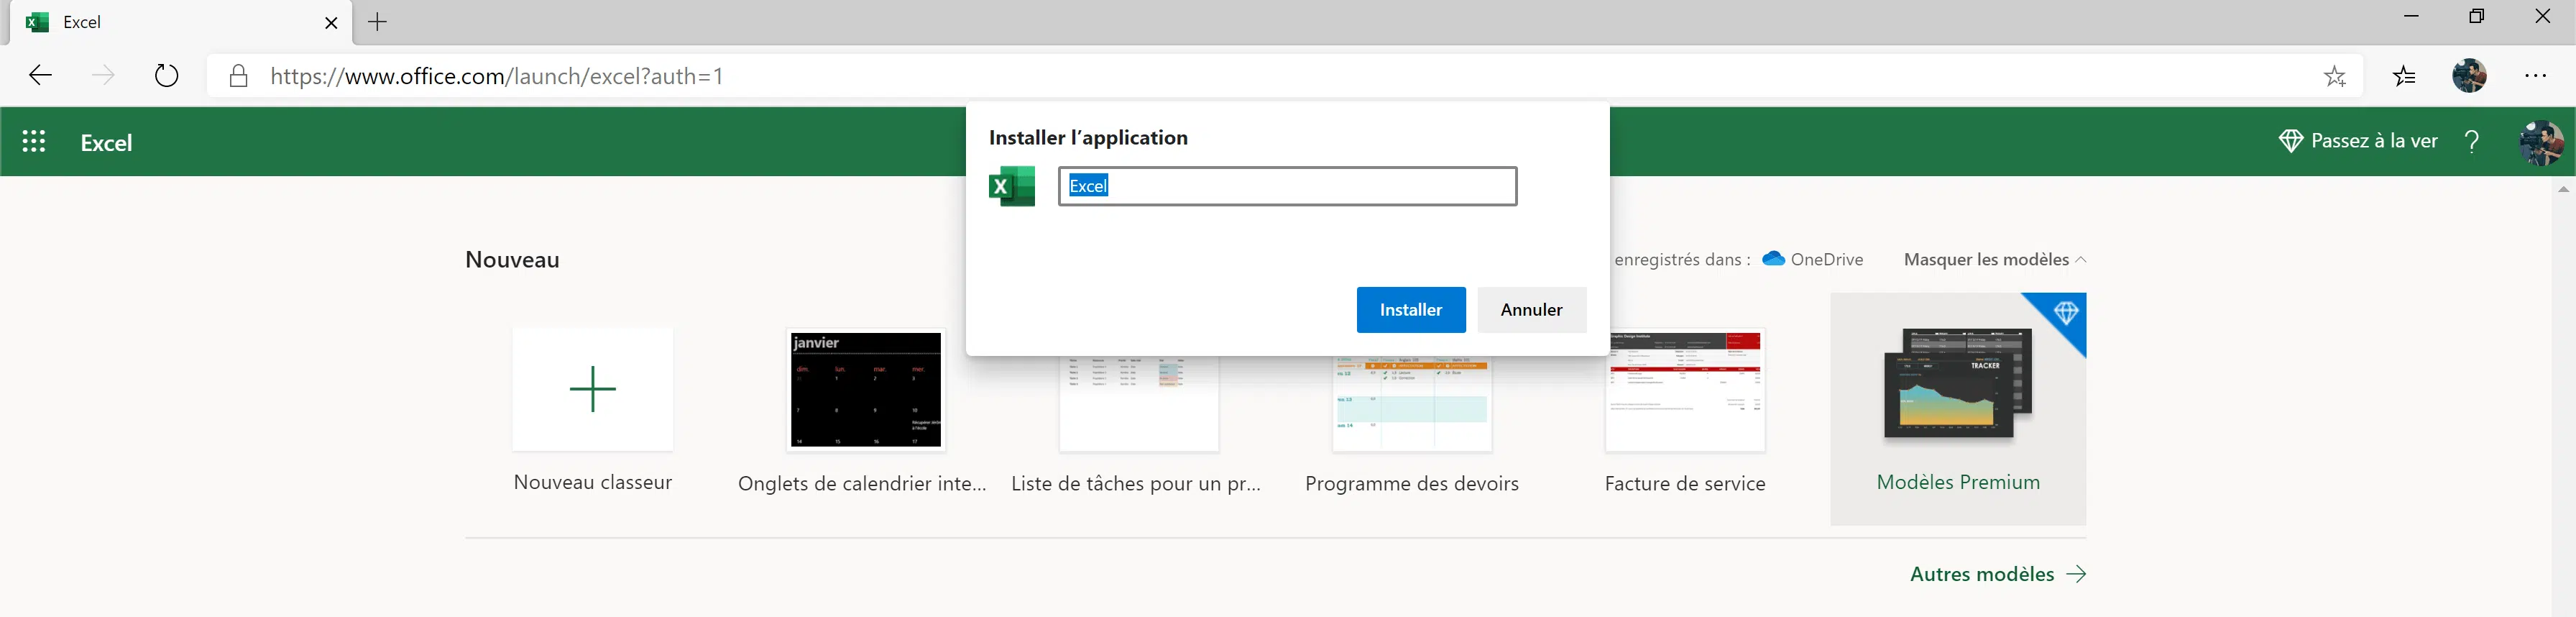Click Facture de service label
Screen dimensions: 2576x617
point(1685,484)
